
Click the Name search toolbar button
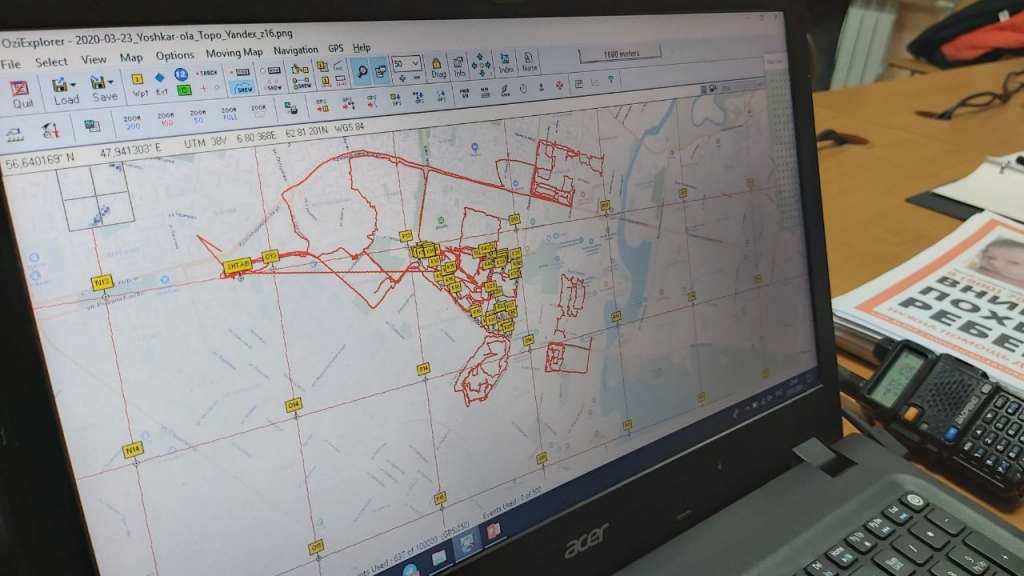[529, 62]
